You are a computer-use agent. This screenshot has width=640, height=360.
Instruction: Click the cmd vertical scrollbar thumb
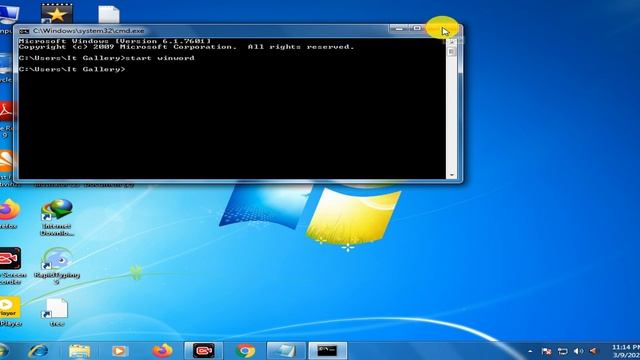pos(451,52)
